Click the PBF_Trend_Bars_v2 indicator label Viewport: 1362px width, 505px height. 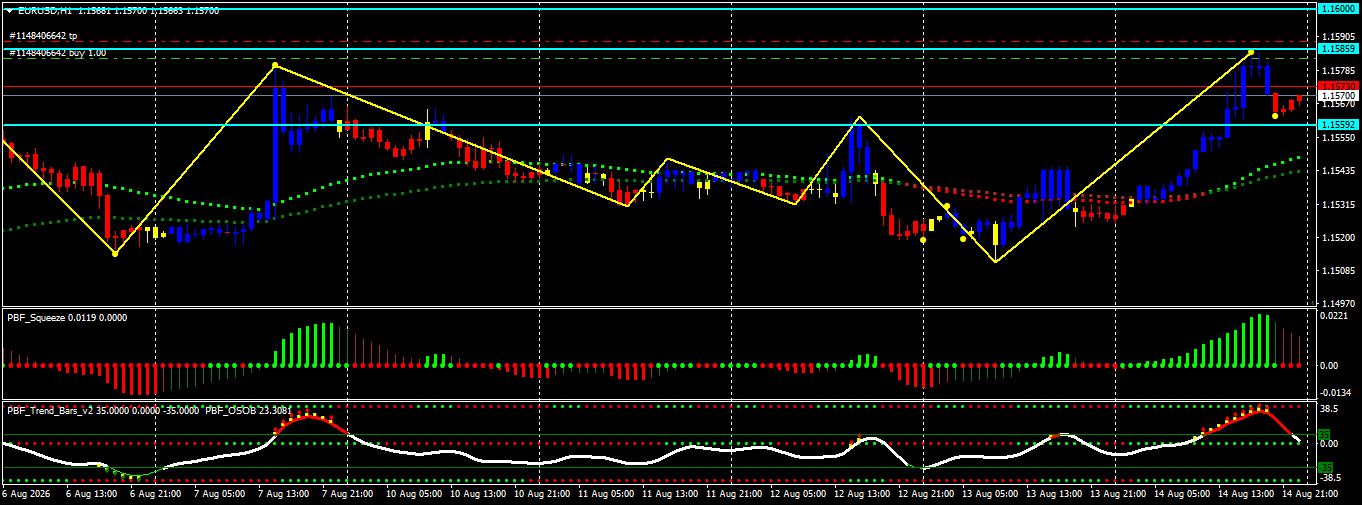point(50,409)
